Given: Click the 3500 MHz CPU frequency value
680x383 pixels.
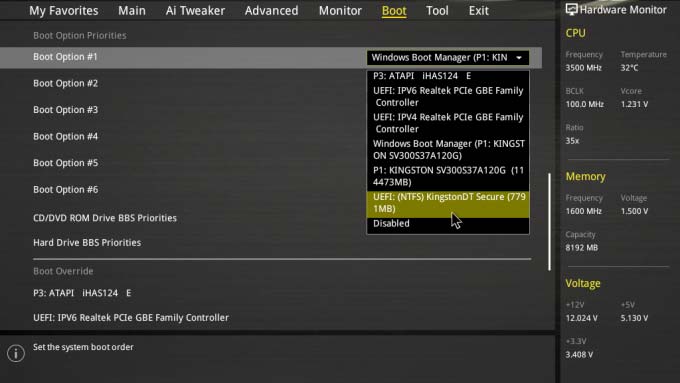Looking at the screenshot, I should [x=584, y=68].
